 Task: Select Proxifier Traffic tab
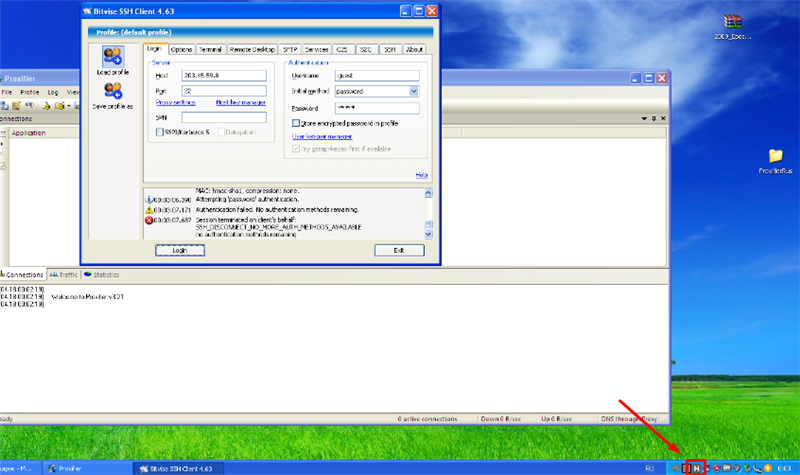(x=64, y=274)
